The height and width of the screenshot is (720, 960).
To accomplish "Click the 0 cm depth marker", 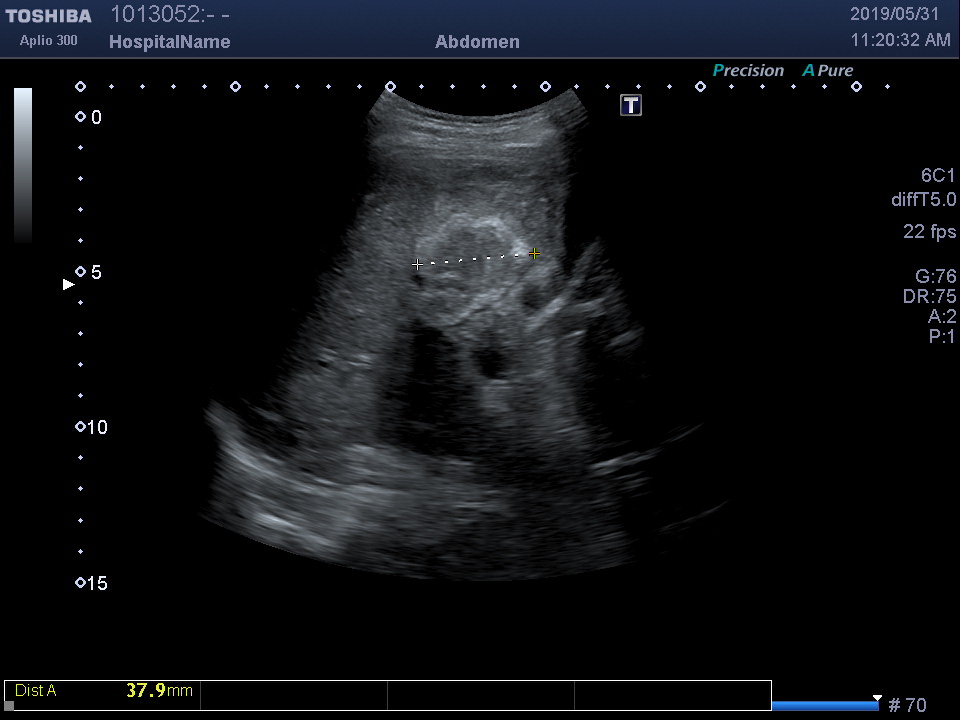I will (x=88, y=118).
